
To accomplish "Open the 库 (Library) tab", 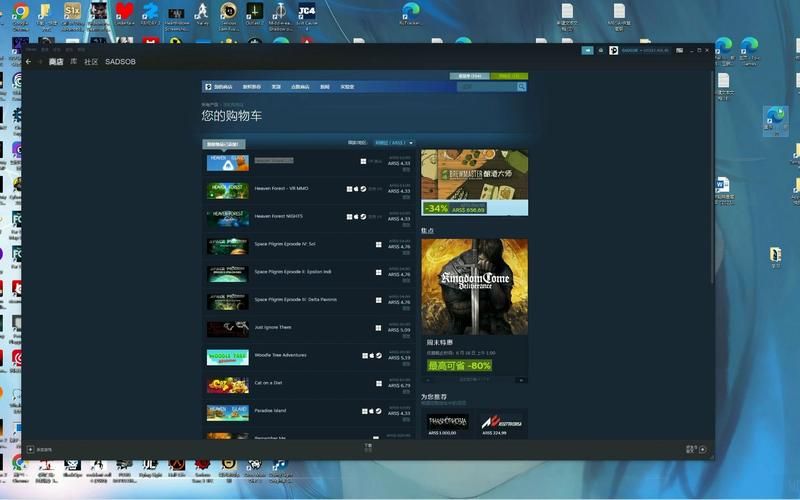I will (73, 61).
